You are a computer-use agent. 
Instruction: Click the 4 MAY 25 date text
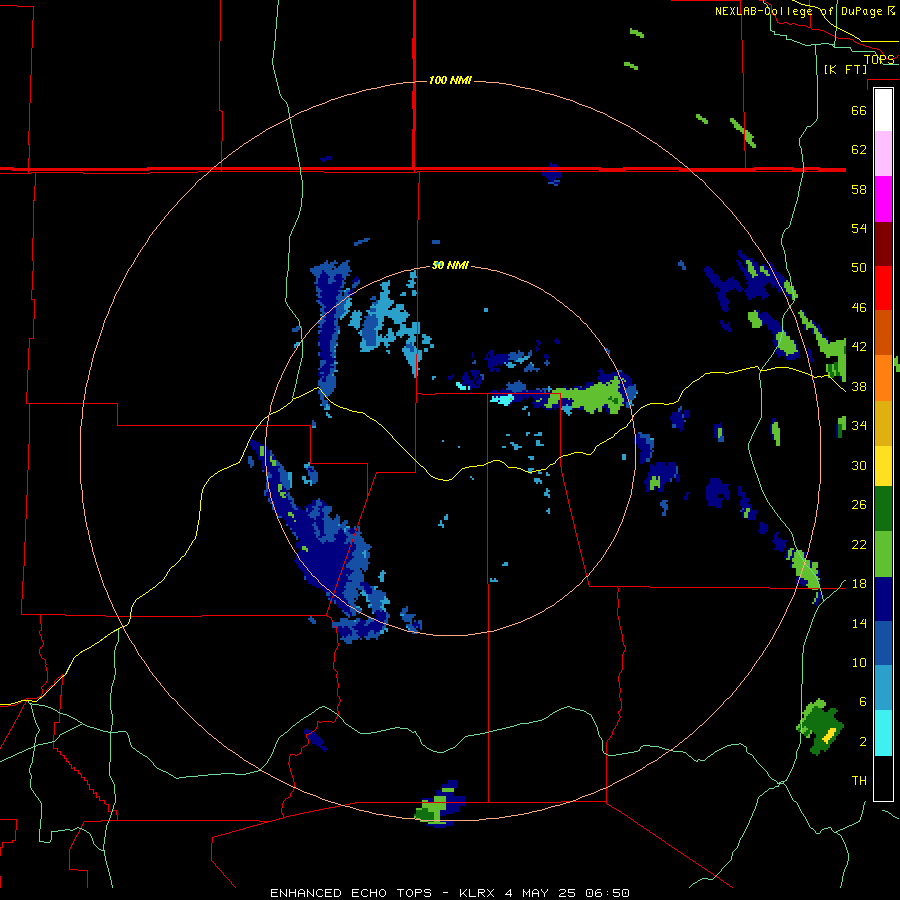click(x=541, y=893)
